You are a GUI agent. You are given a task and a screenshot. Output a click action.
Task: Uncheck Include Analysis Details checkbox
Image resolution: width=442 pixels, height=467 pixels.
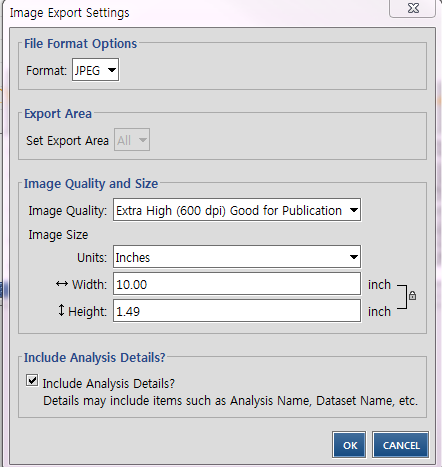(x=32, y=380)
